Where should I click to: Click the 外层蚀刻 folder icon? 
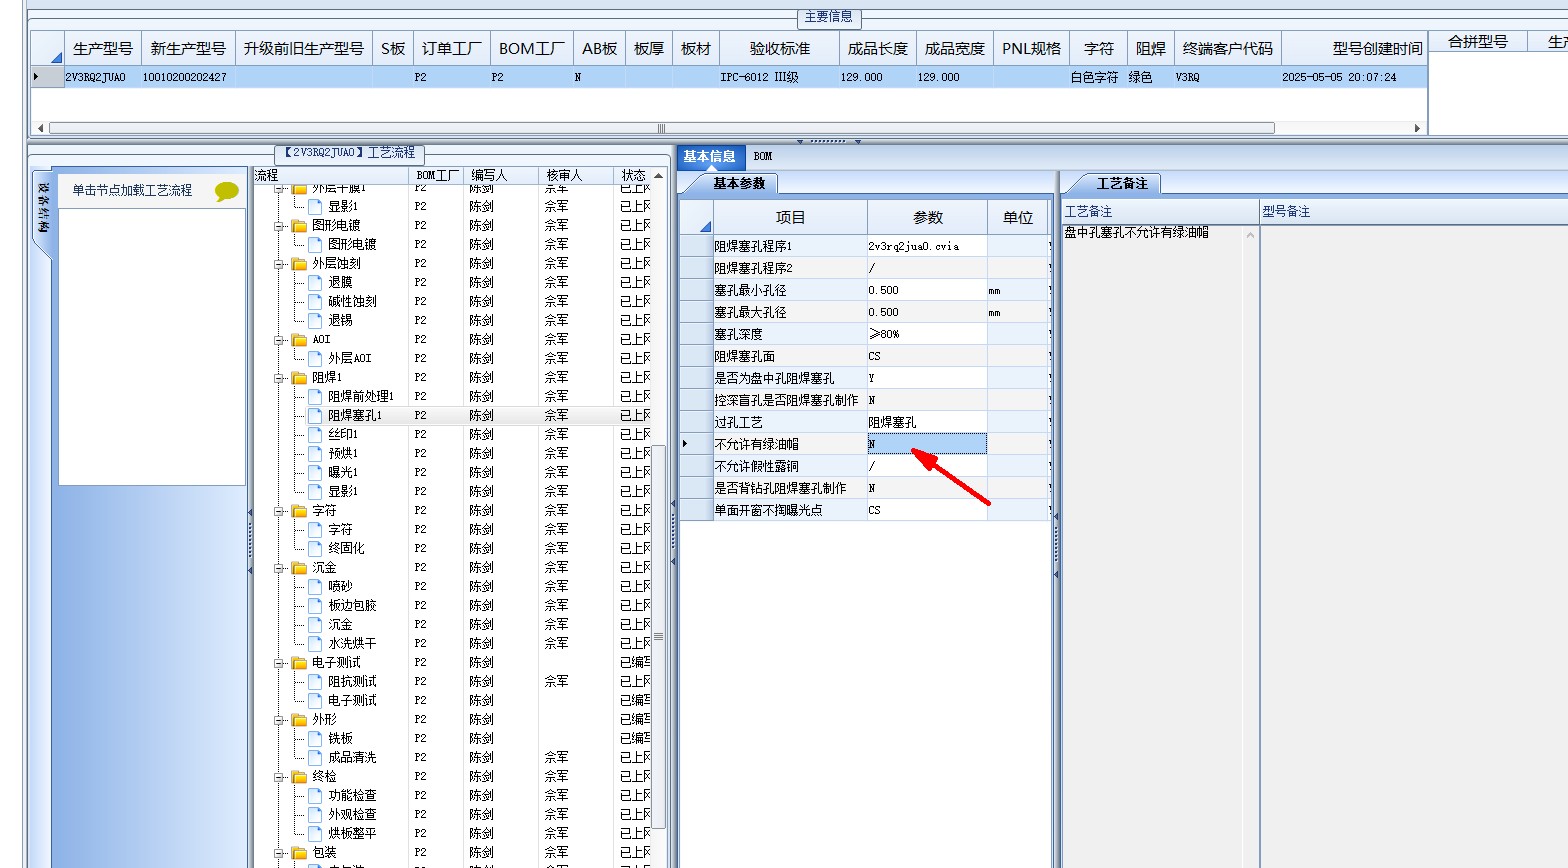click(299, 264)
